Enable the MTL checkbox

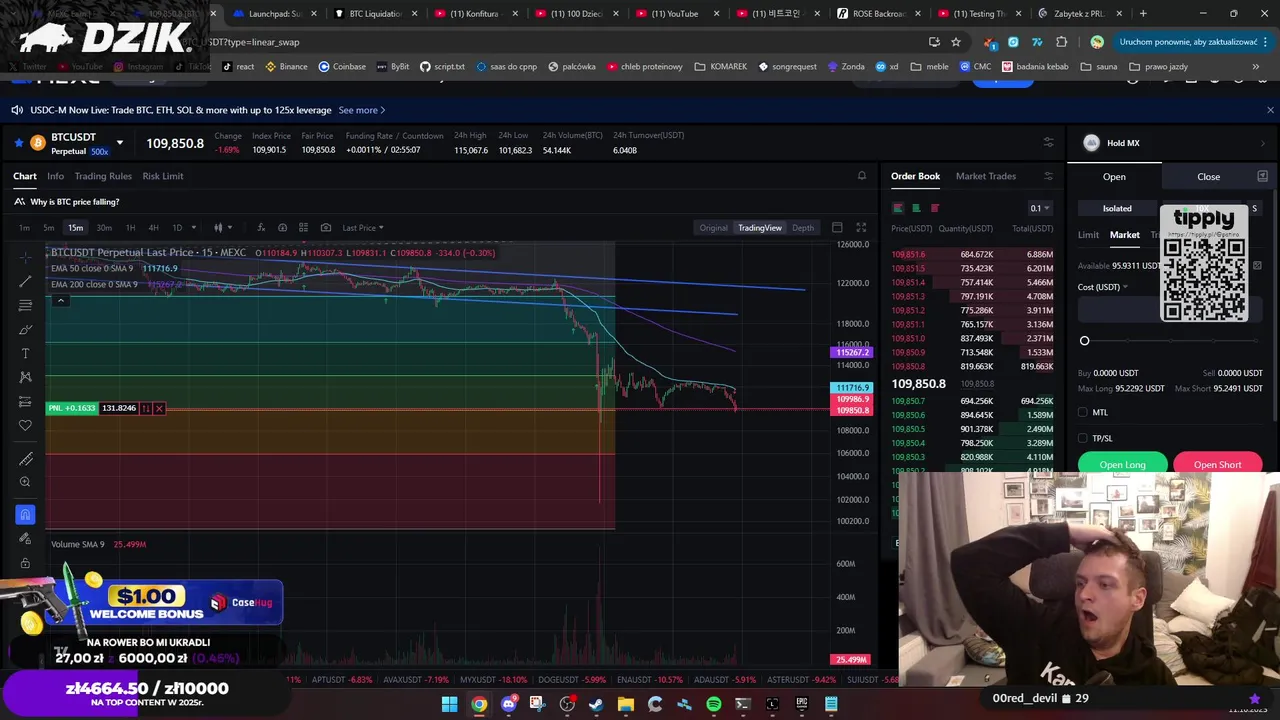pyautogui.click(x=1083, y=412)
